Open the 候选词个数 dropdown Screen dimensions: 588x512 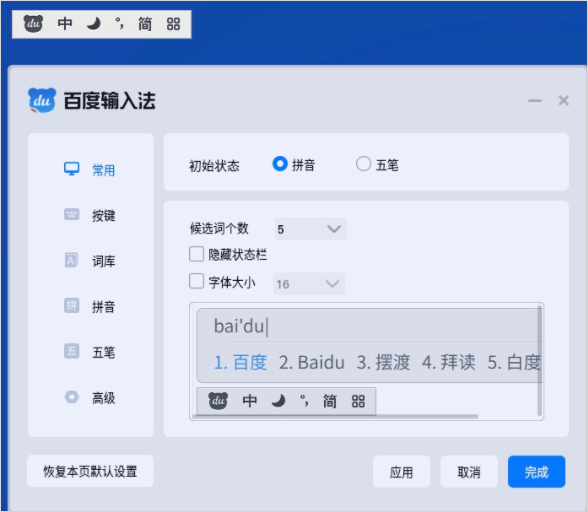[x=310, y=229]
